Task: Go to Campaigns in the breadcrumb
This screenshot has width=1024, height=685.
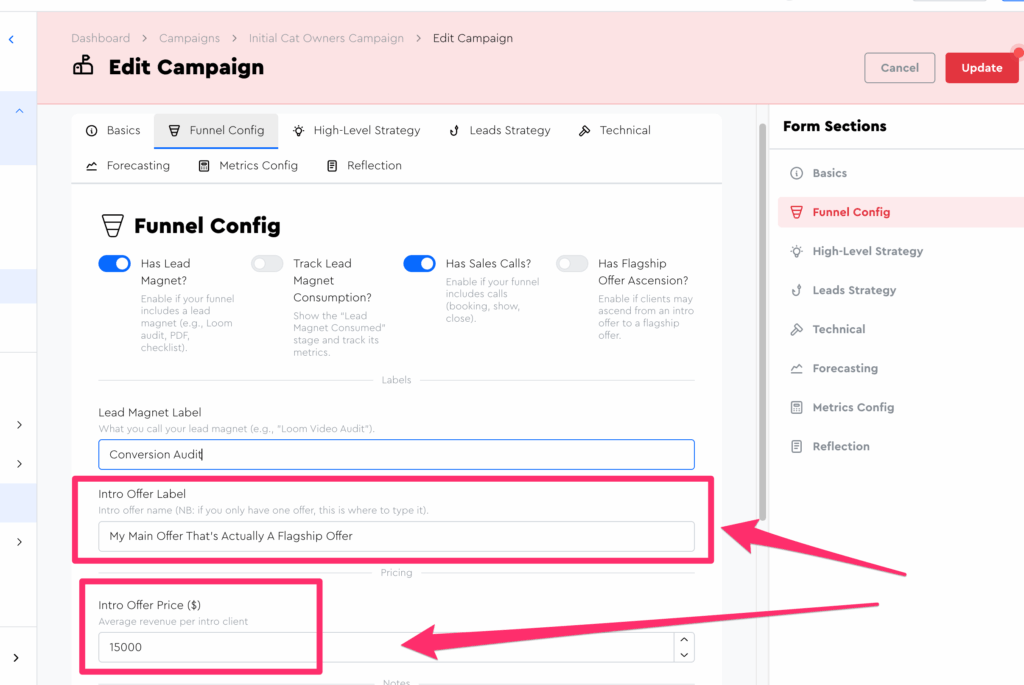Action: (189, 38)
